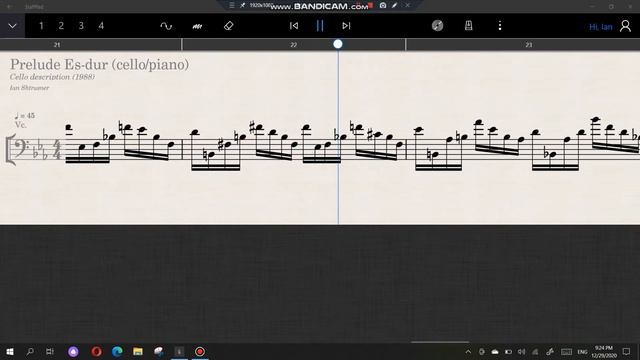This screenshot has width=640, height=360.
Task: Click the 4/4 time signature
Action: coord(57,149)
